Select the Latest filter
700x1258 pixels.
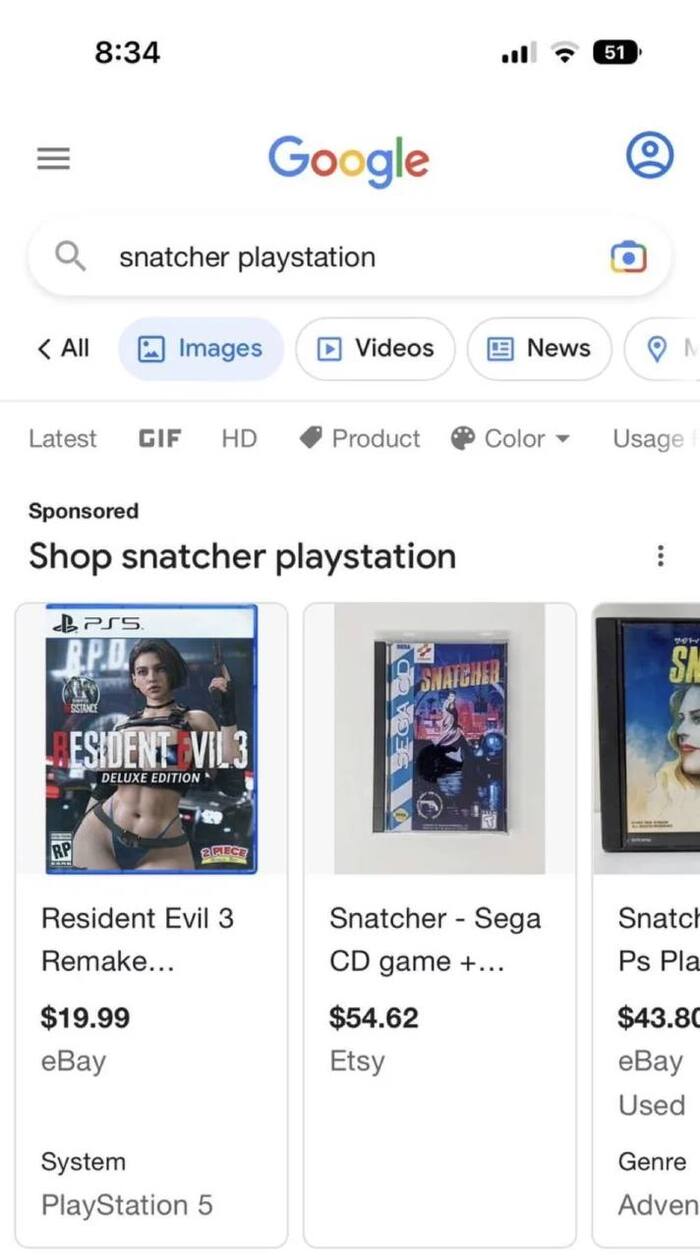62,438
